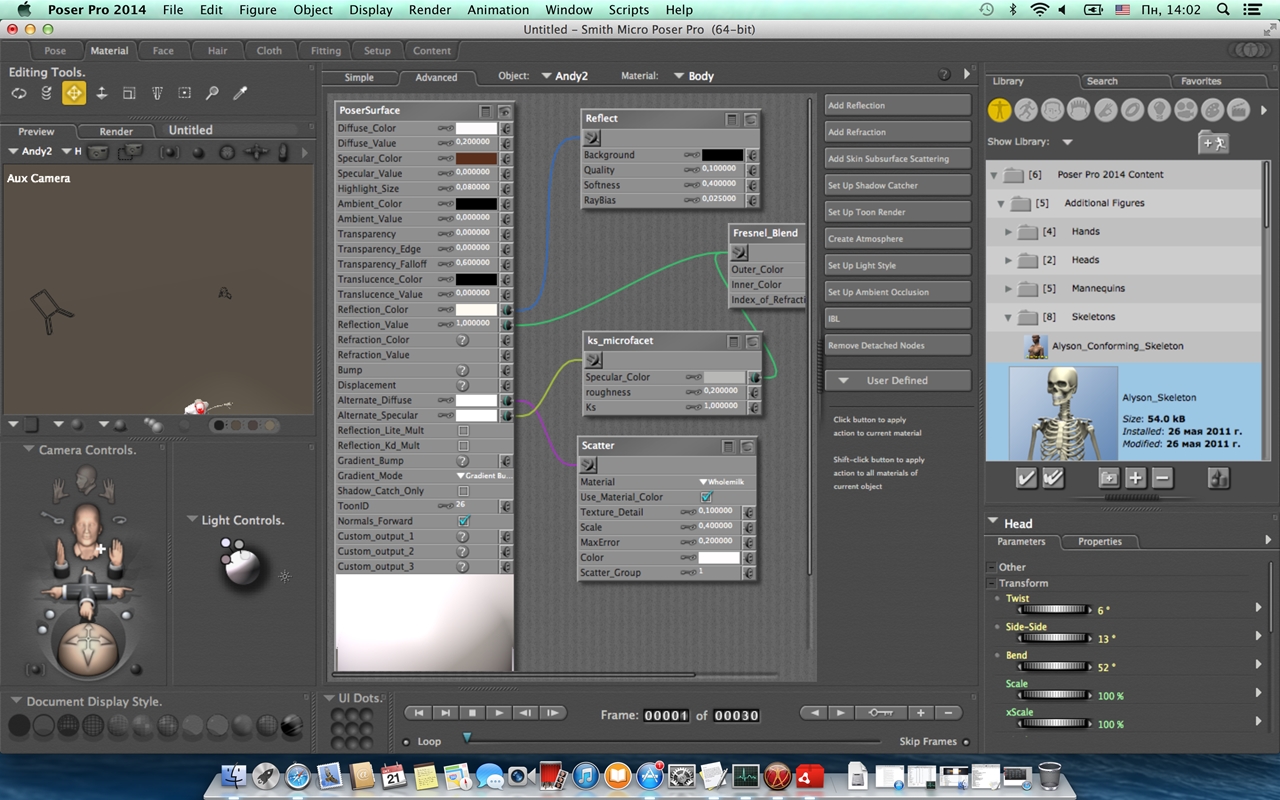
Task: Click Add Skin Subsurface Scattering button
Action: [x=897, y=159]
